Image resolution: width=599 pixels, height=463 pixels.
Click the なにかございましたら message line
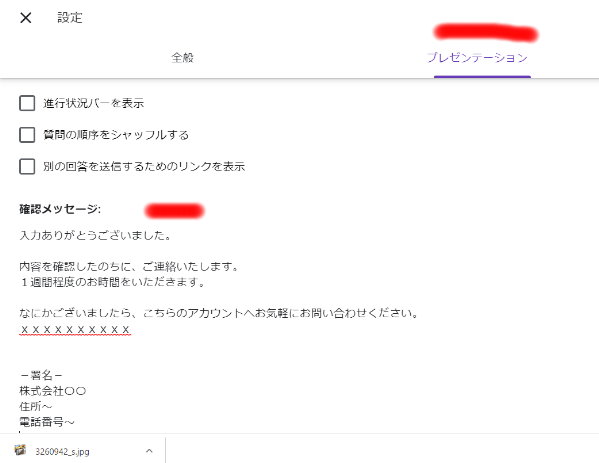click(219, 313)
